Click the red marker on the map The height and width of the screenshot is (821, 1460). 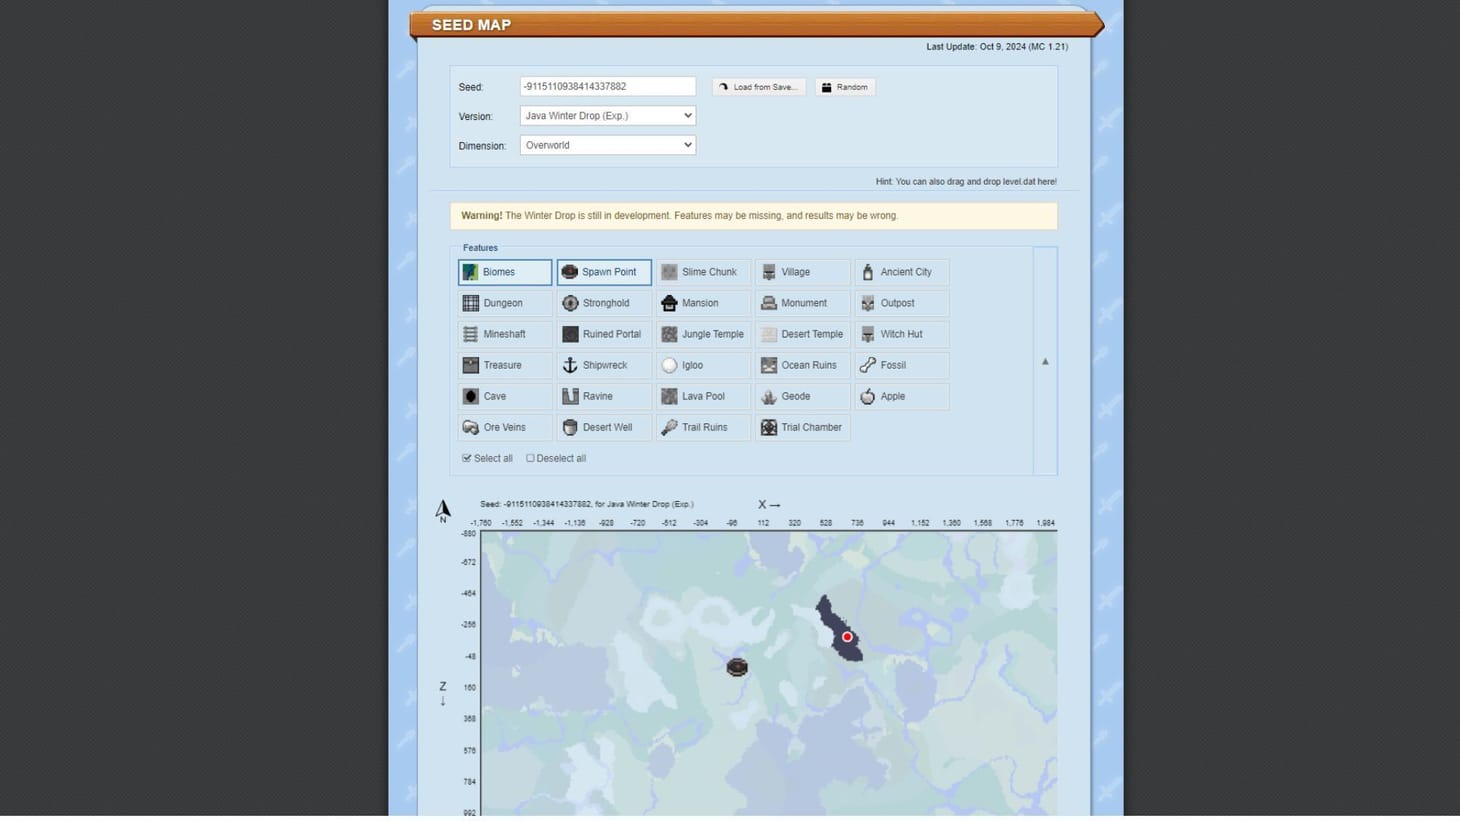pos(847,637)
